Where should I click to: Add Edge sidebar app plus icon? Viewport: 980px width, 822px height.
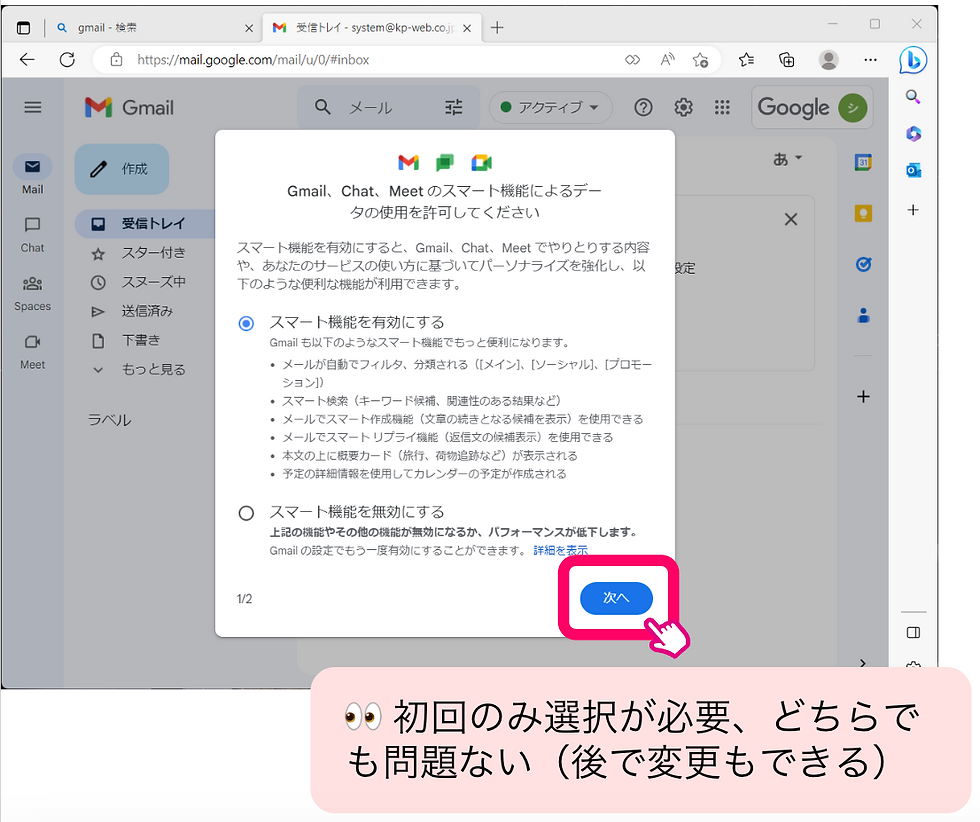[913, 210]
